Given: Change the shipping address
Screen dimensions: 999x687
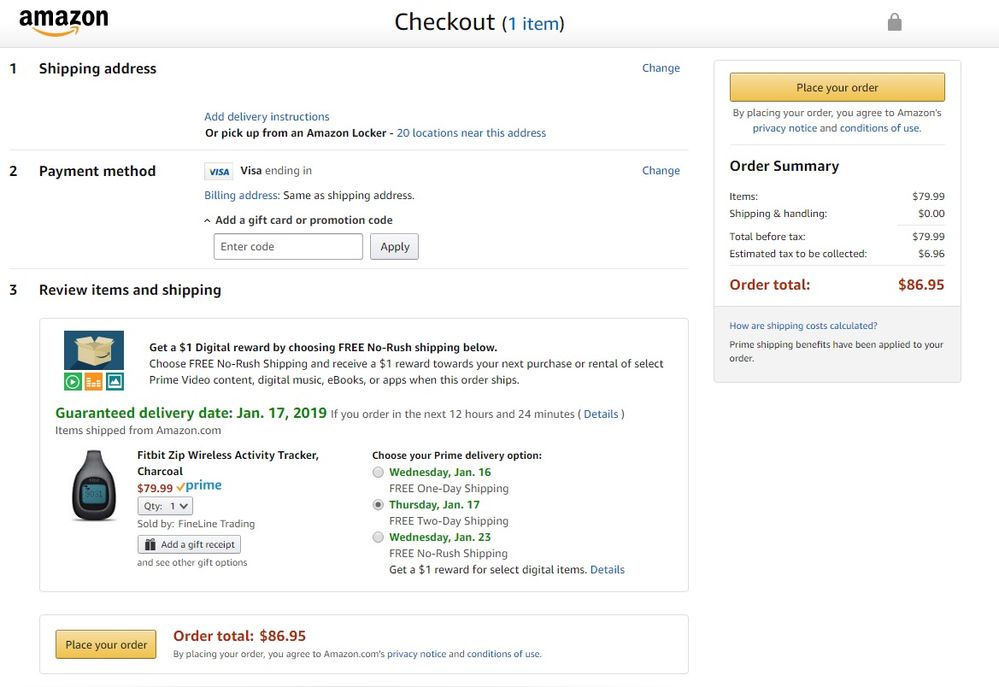Looking at the screenshot, I should pyautogui.click(x=661, y=68).
